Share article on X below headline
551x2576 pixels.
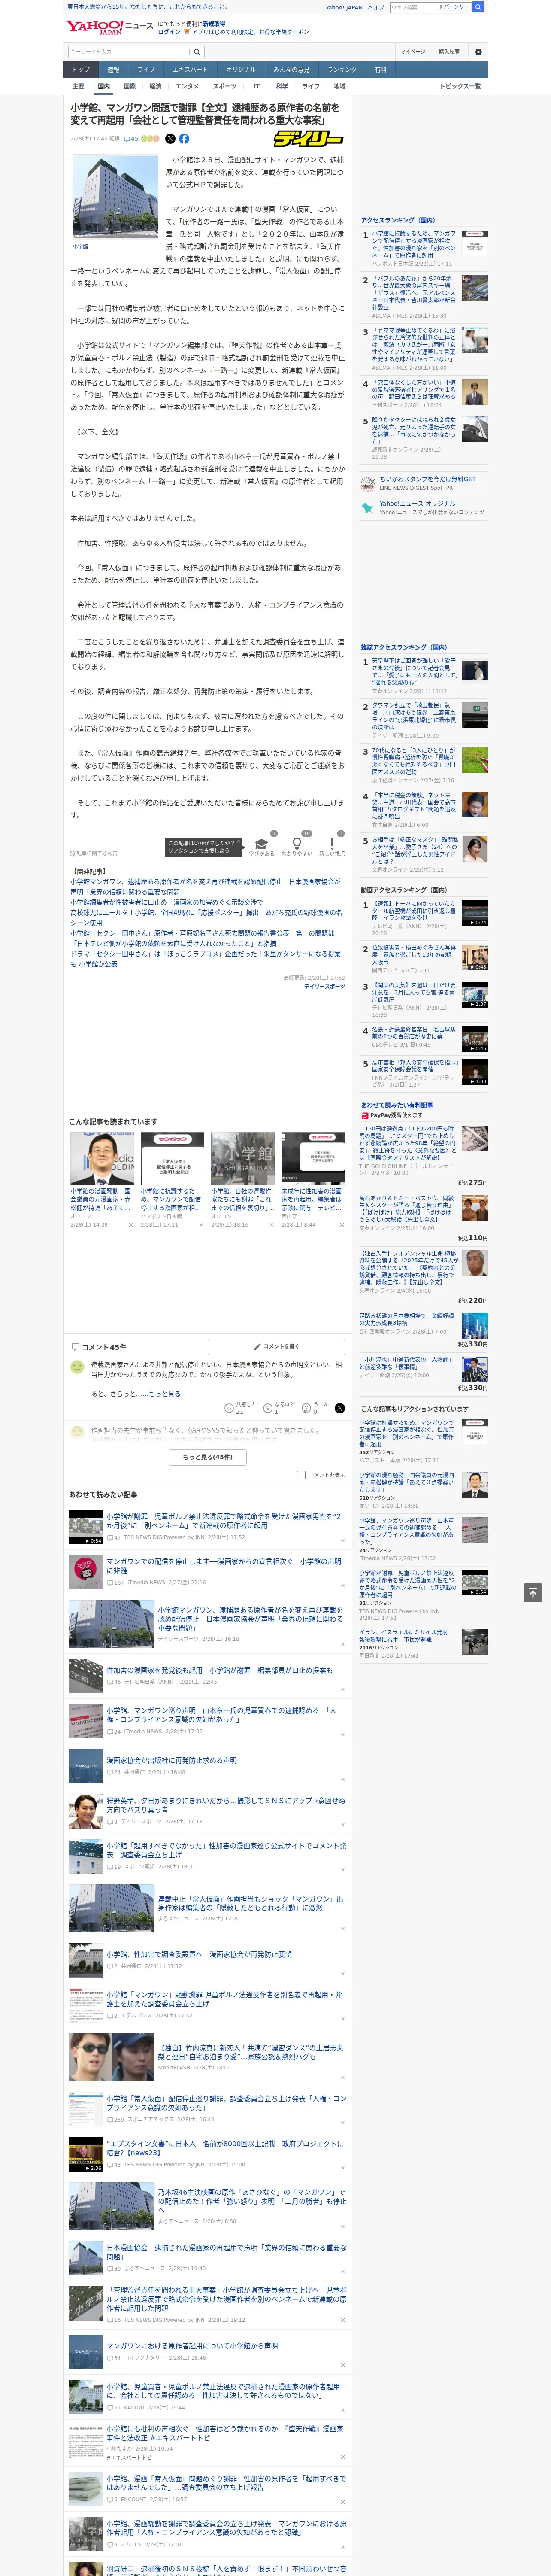coord(170,139)
